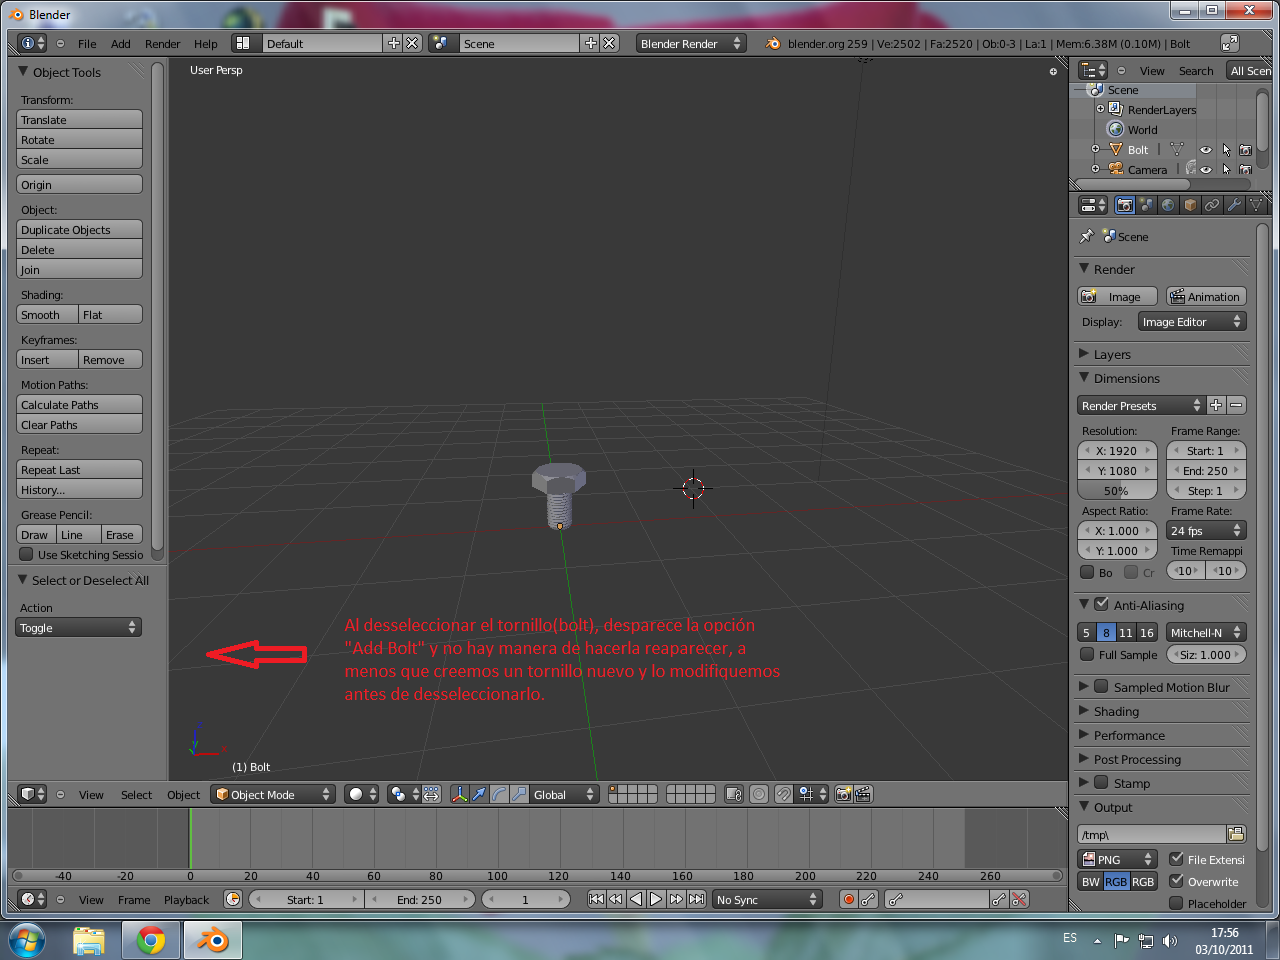Click Smooth shading button
This screenshot has height=960, width=1280.
click(x=47, y=314)
